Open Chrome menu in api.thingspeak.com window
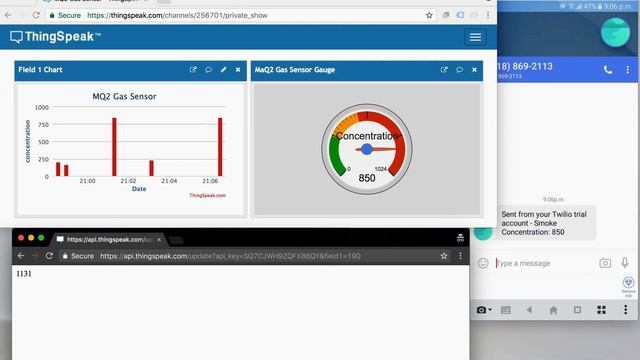 460,256
